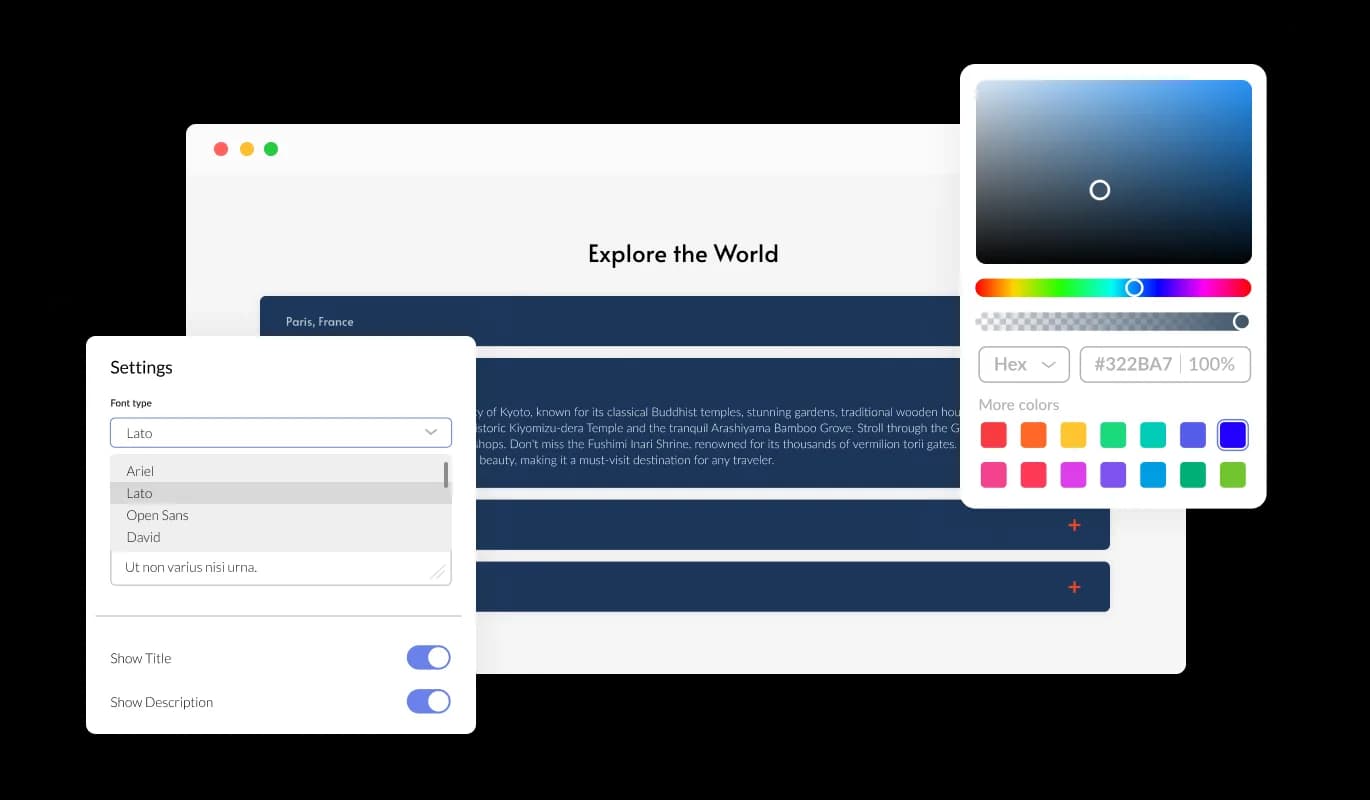Open the Font type dropdown

[x=280, y=432]
